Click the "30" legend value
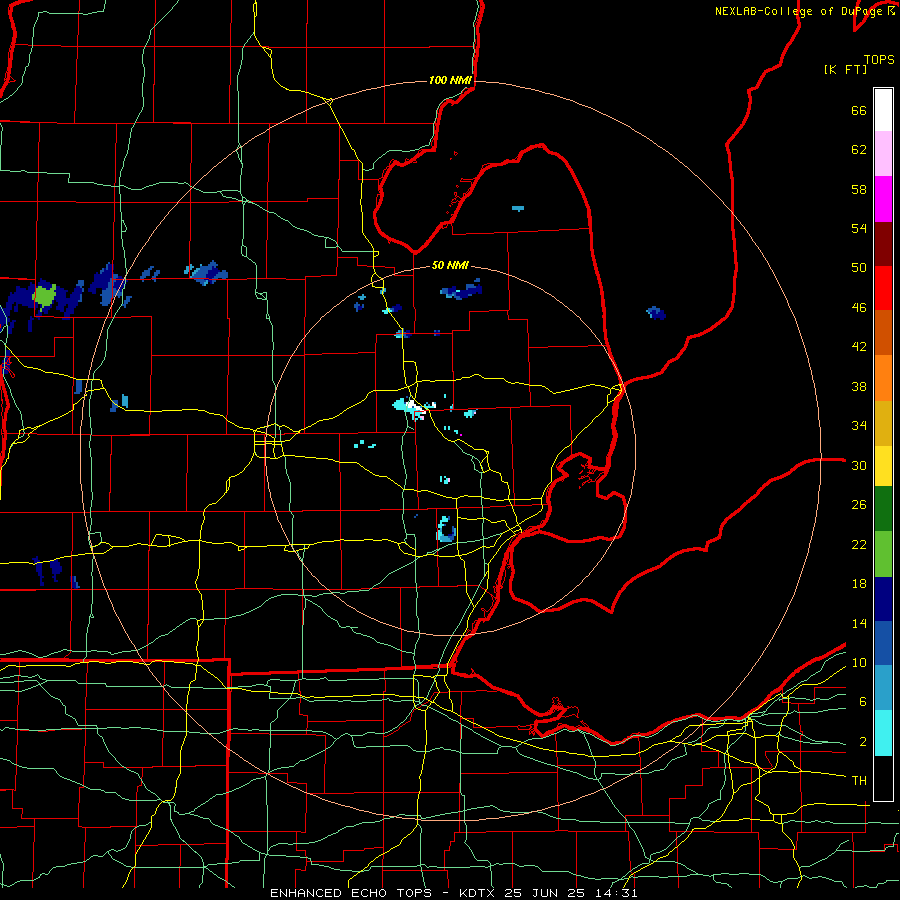The height and width of the screenshot is (900, 900). 859,465
